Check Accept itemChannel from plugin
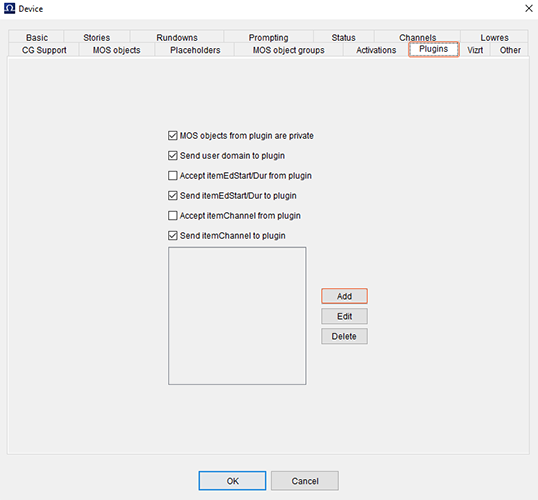 coord(173,216)
